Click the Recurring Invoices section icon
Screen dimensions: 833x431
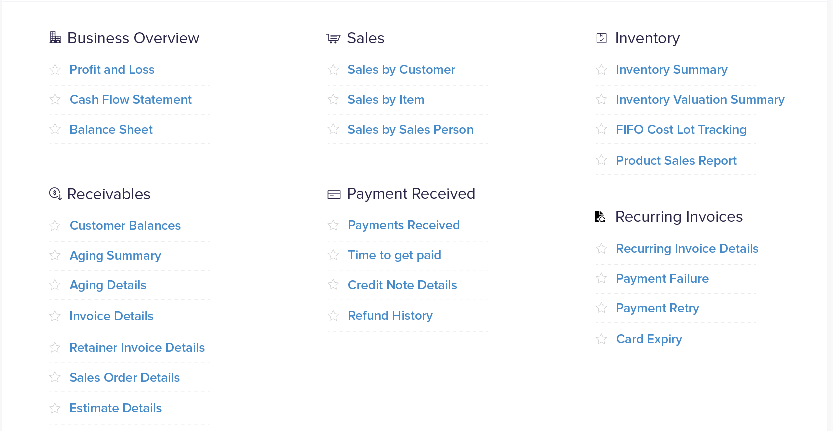point(600,217)
